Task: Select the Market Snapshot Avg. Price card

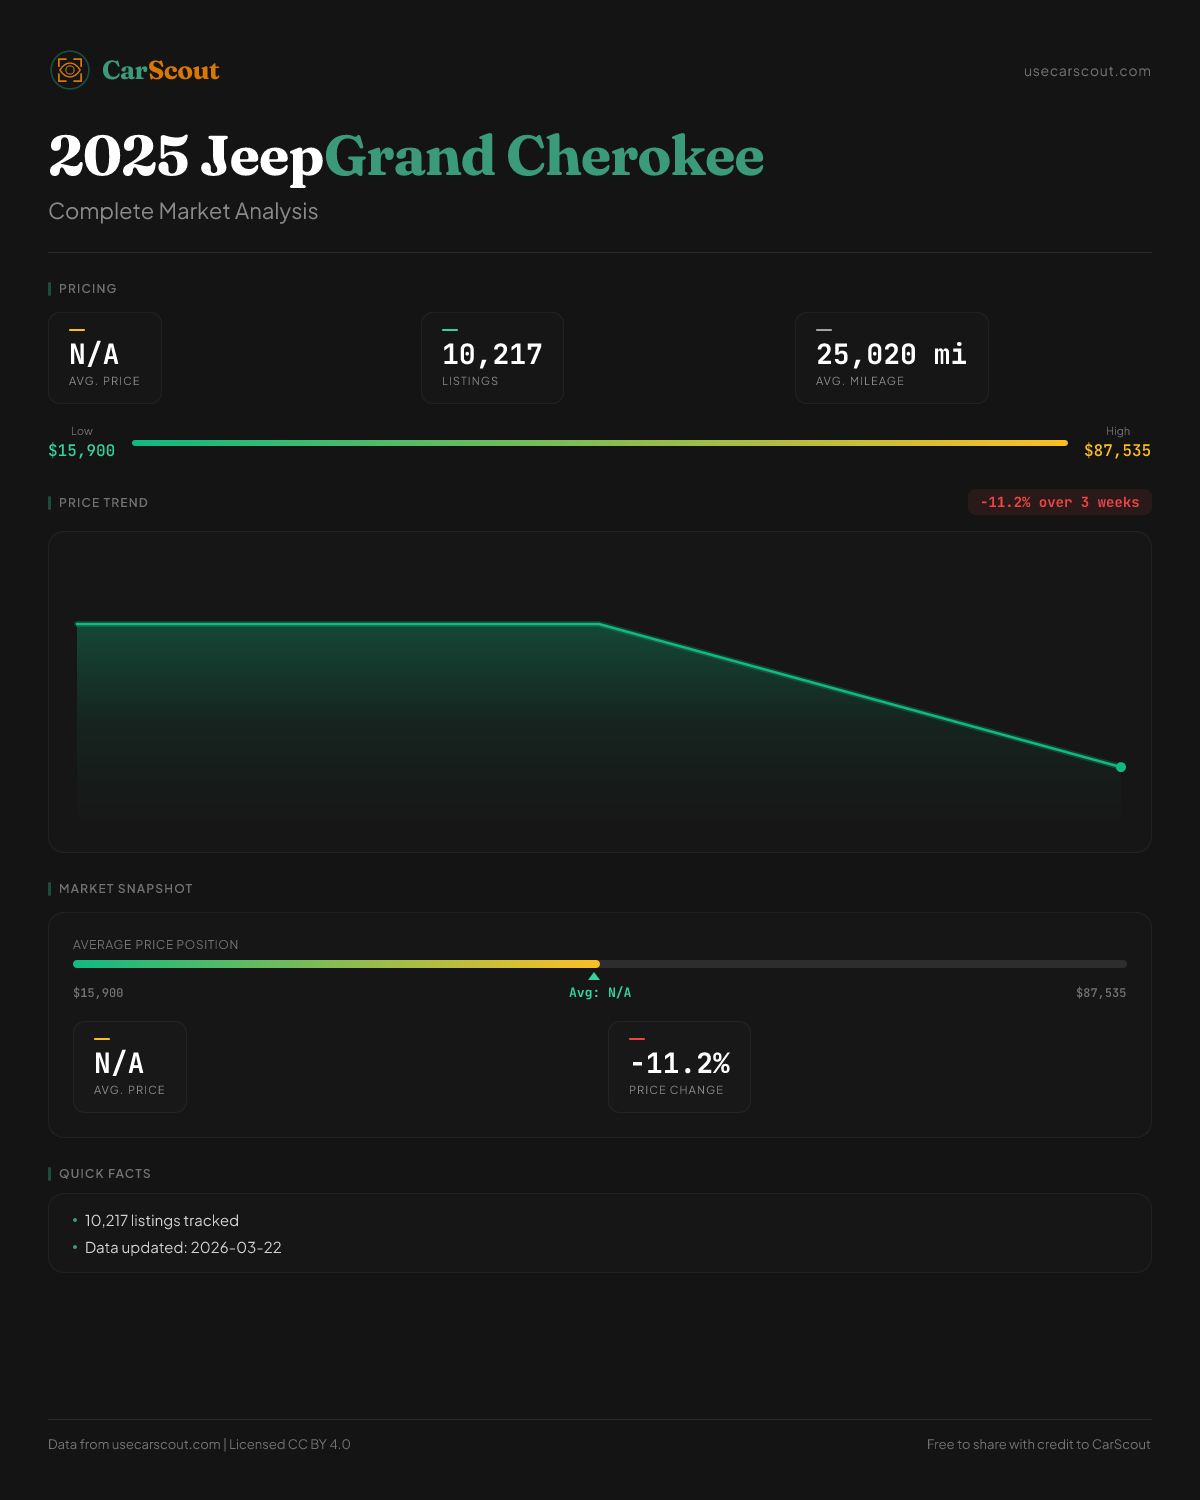Action: pos(130,1067)
